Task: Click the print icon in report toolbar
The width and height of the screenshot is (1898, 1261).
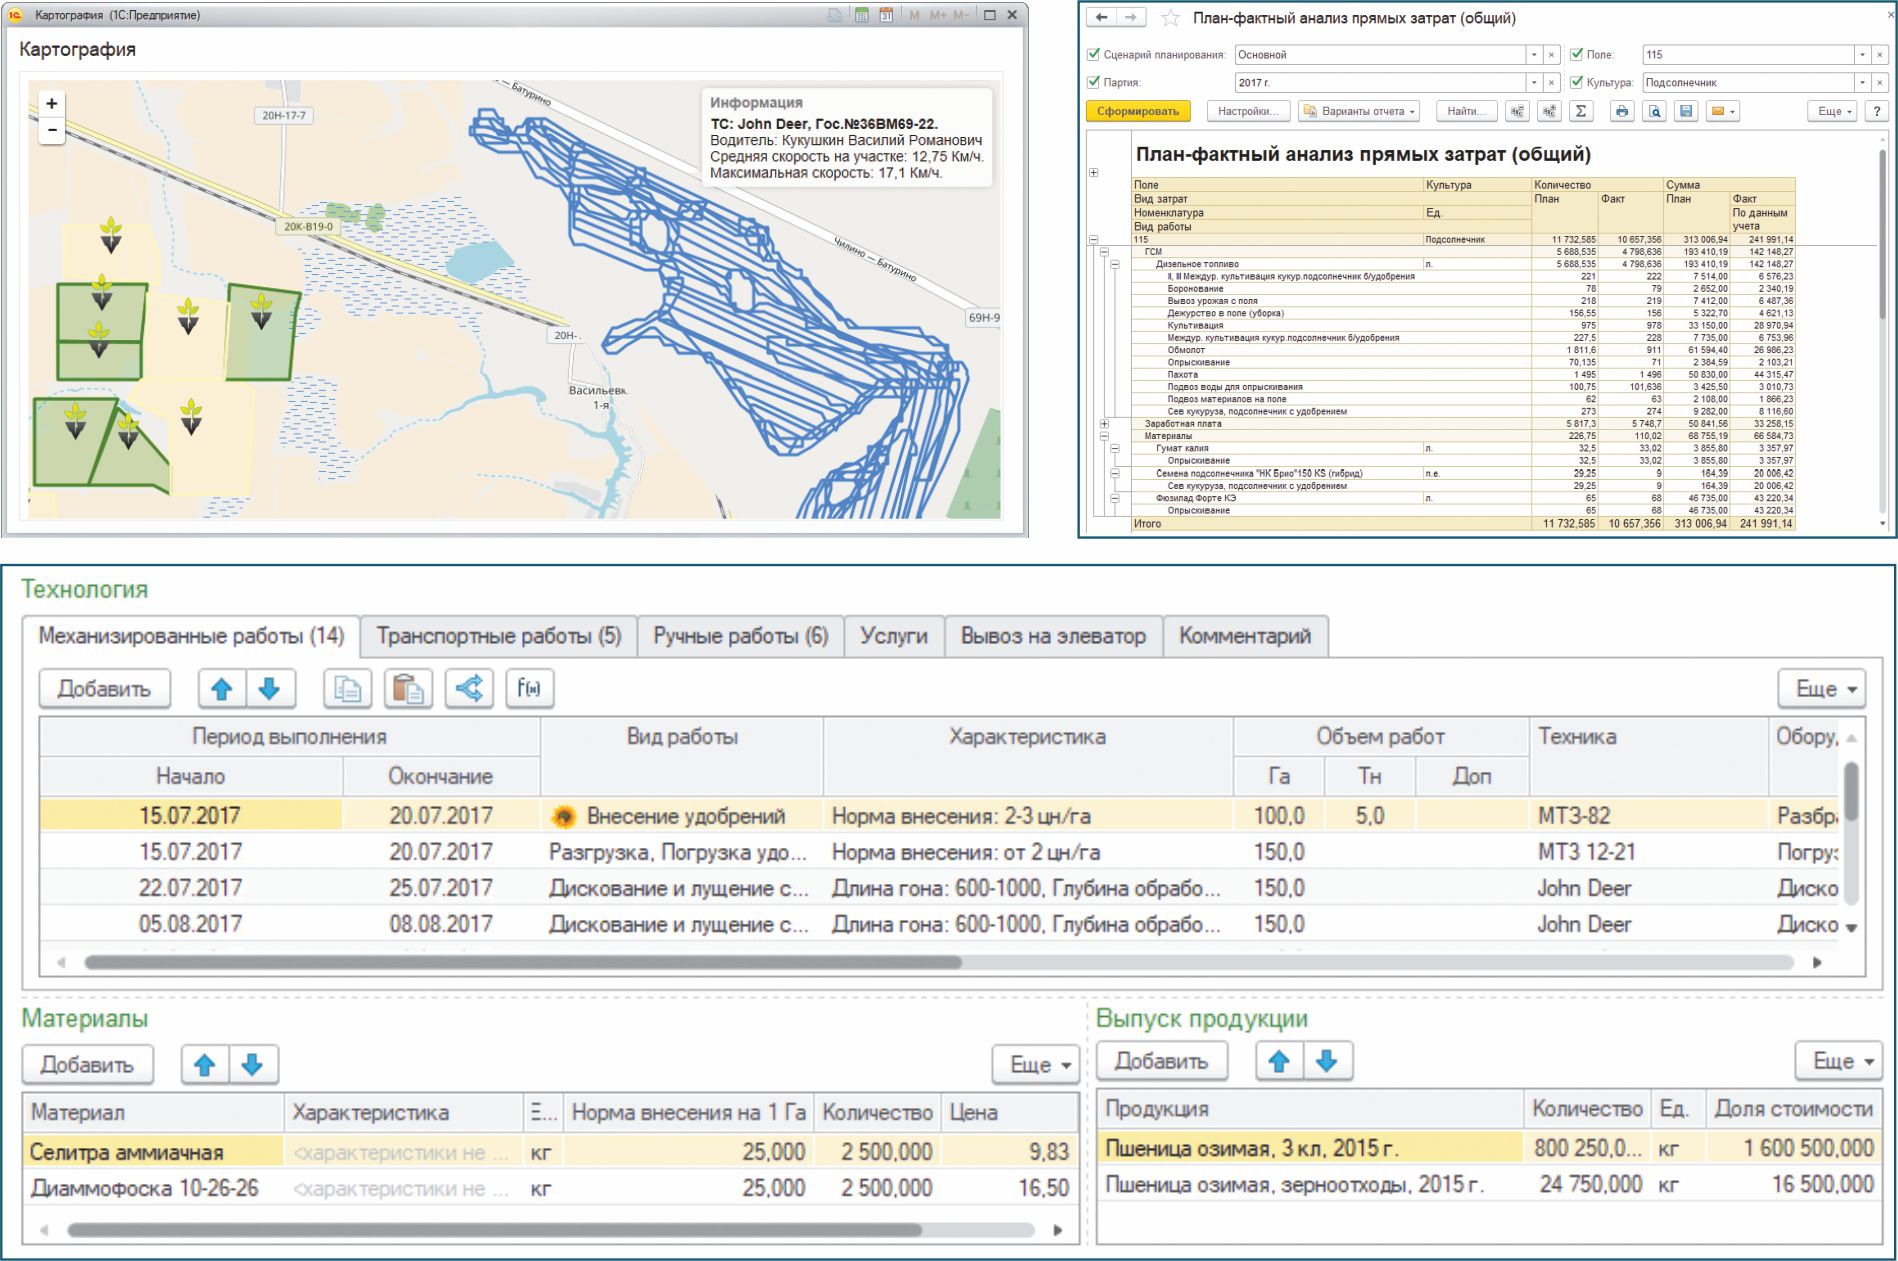Action: [x=1621, y=111]
